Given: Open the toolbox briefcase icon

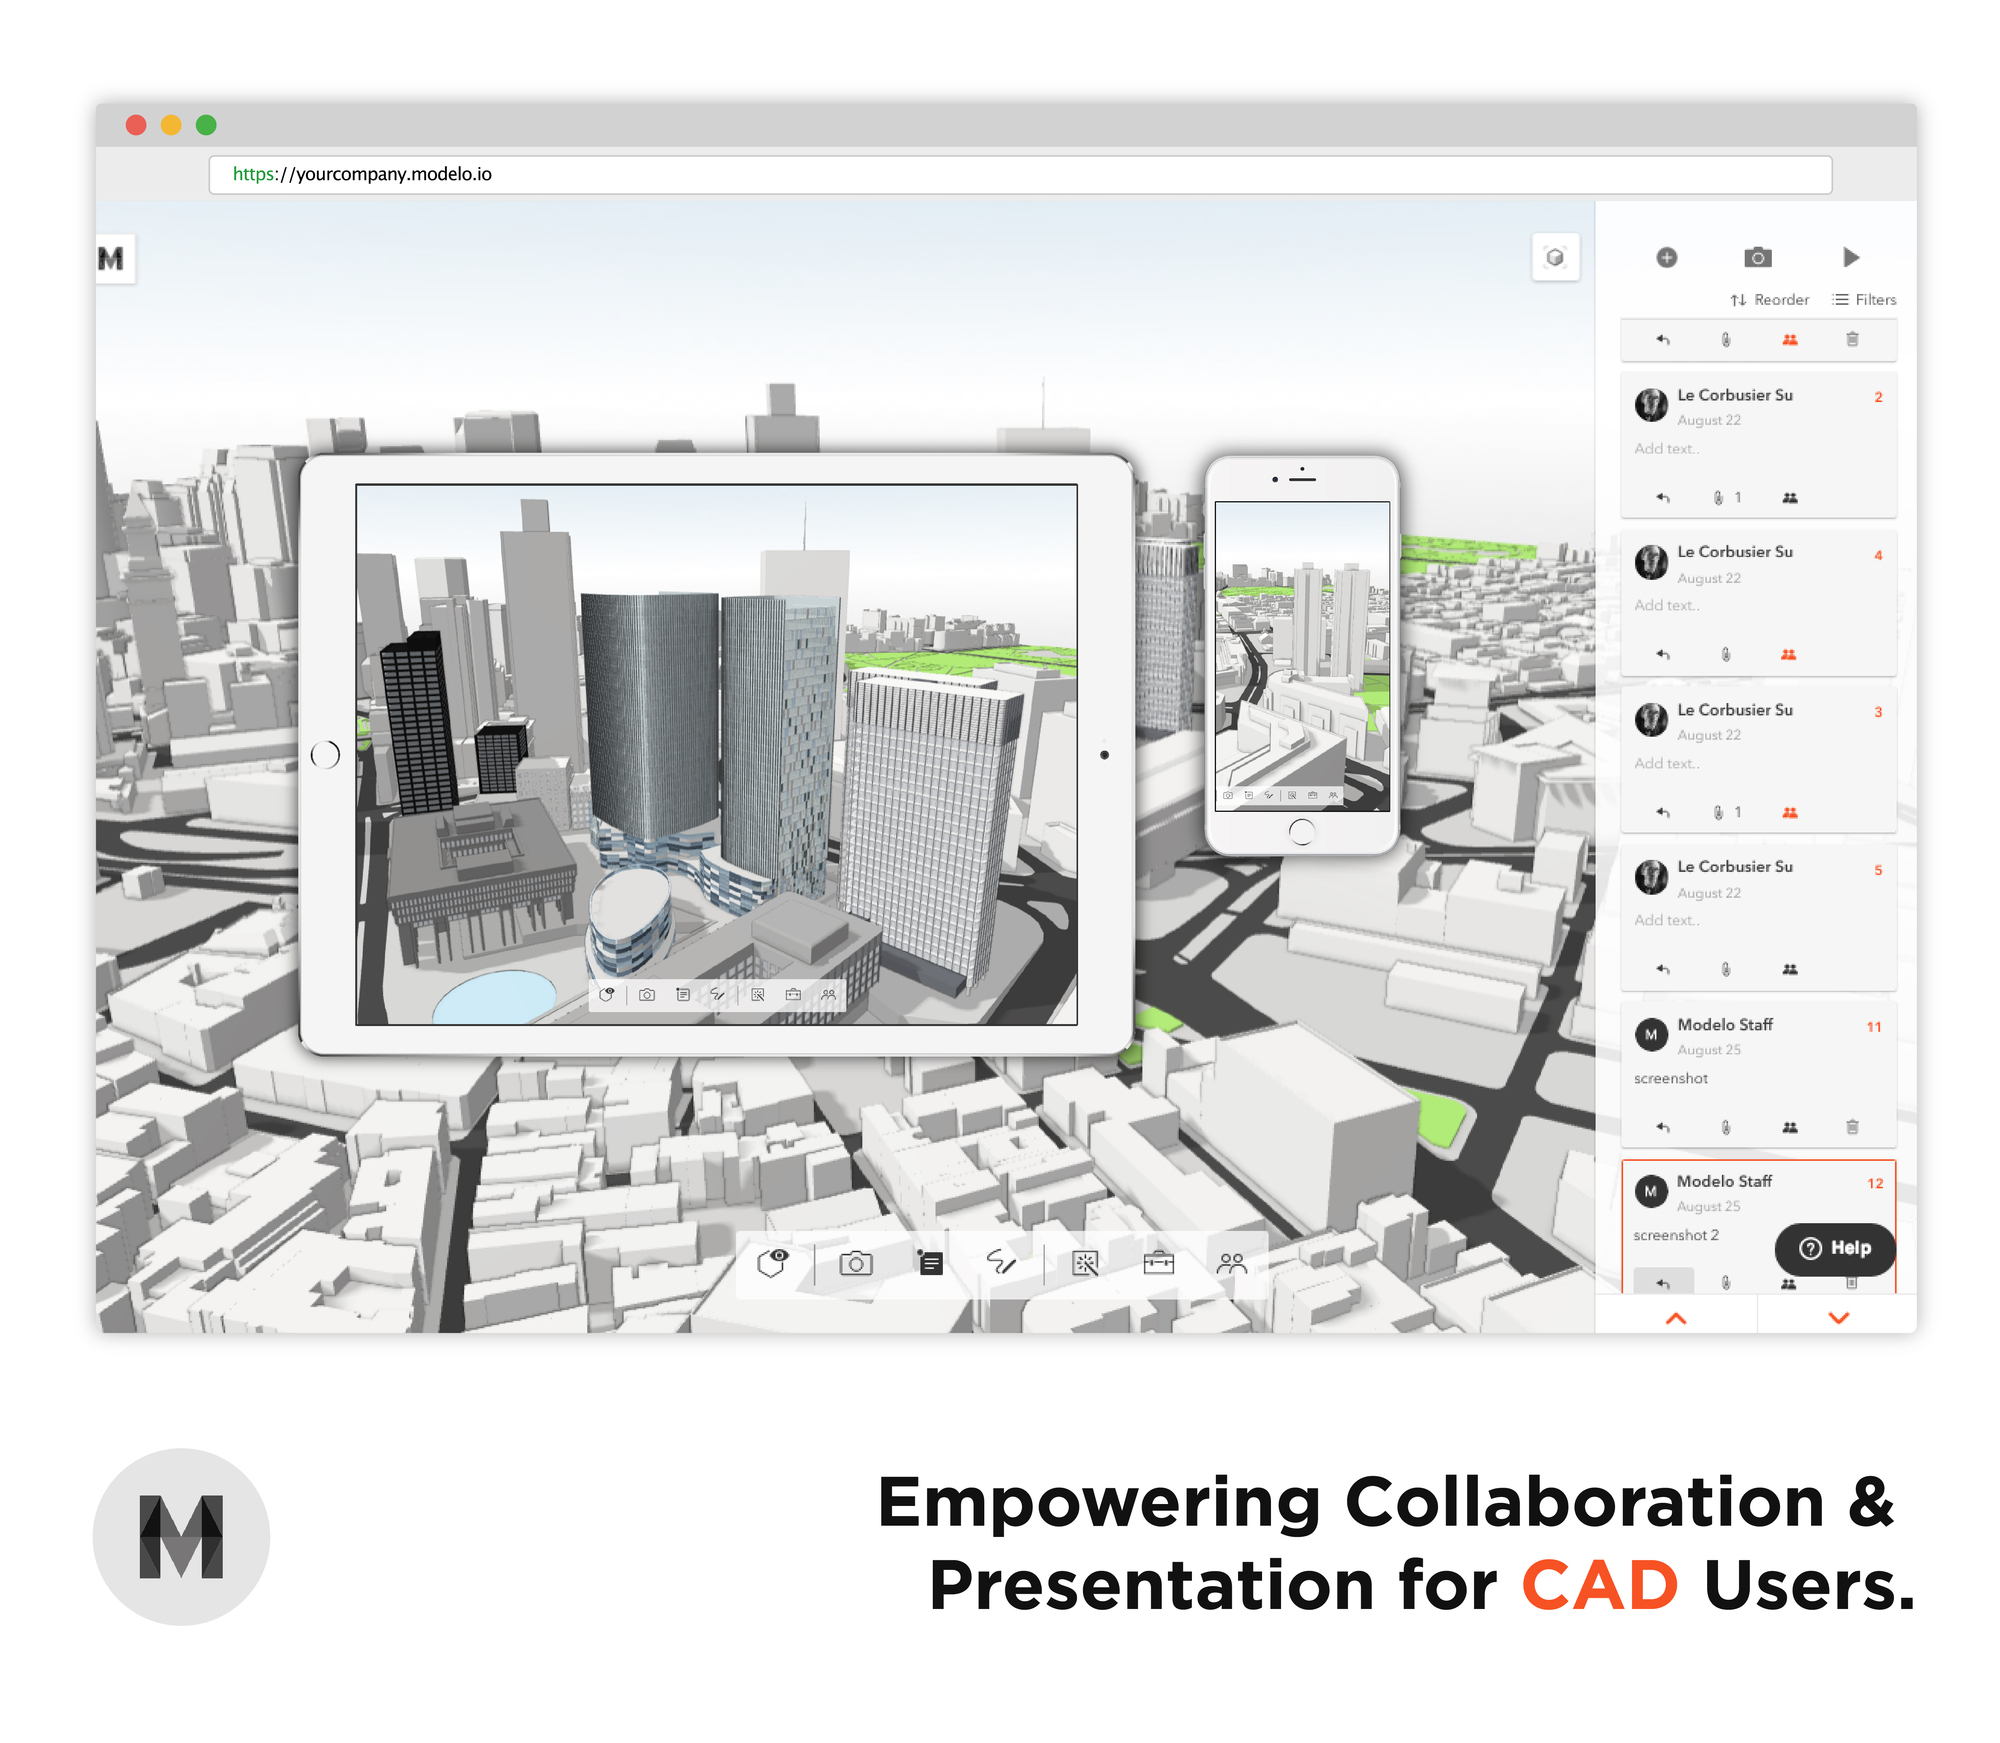Looking at the screenshot, I should (x=1158, y=1264).
